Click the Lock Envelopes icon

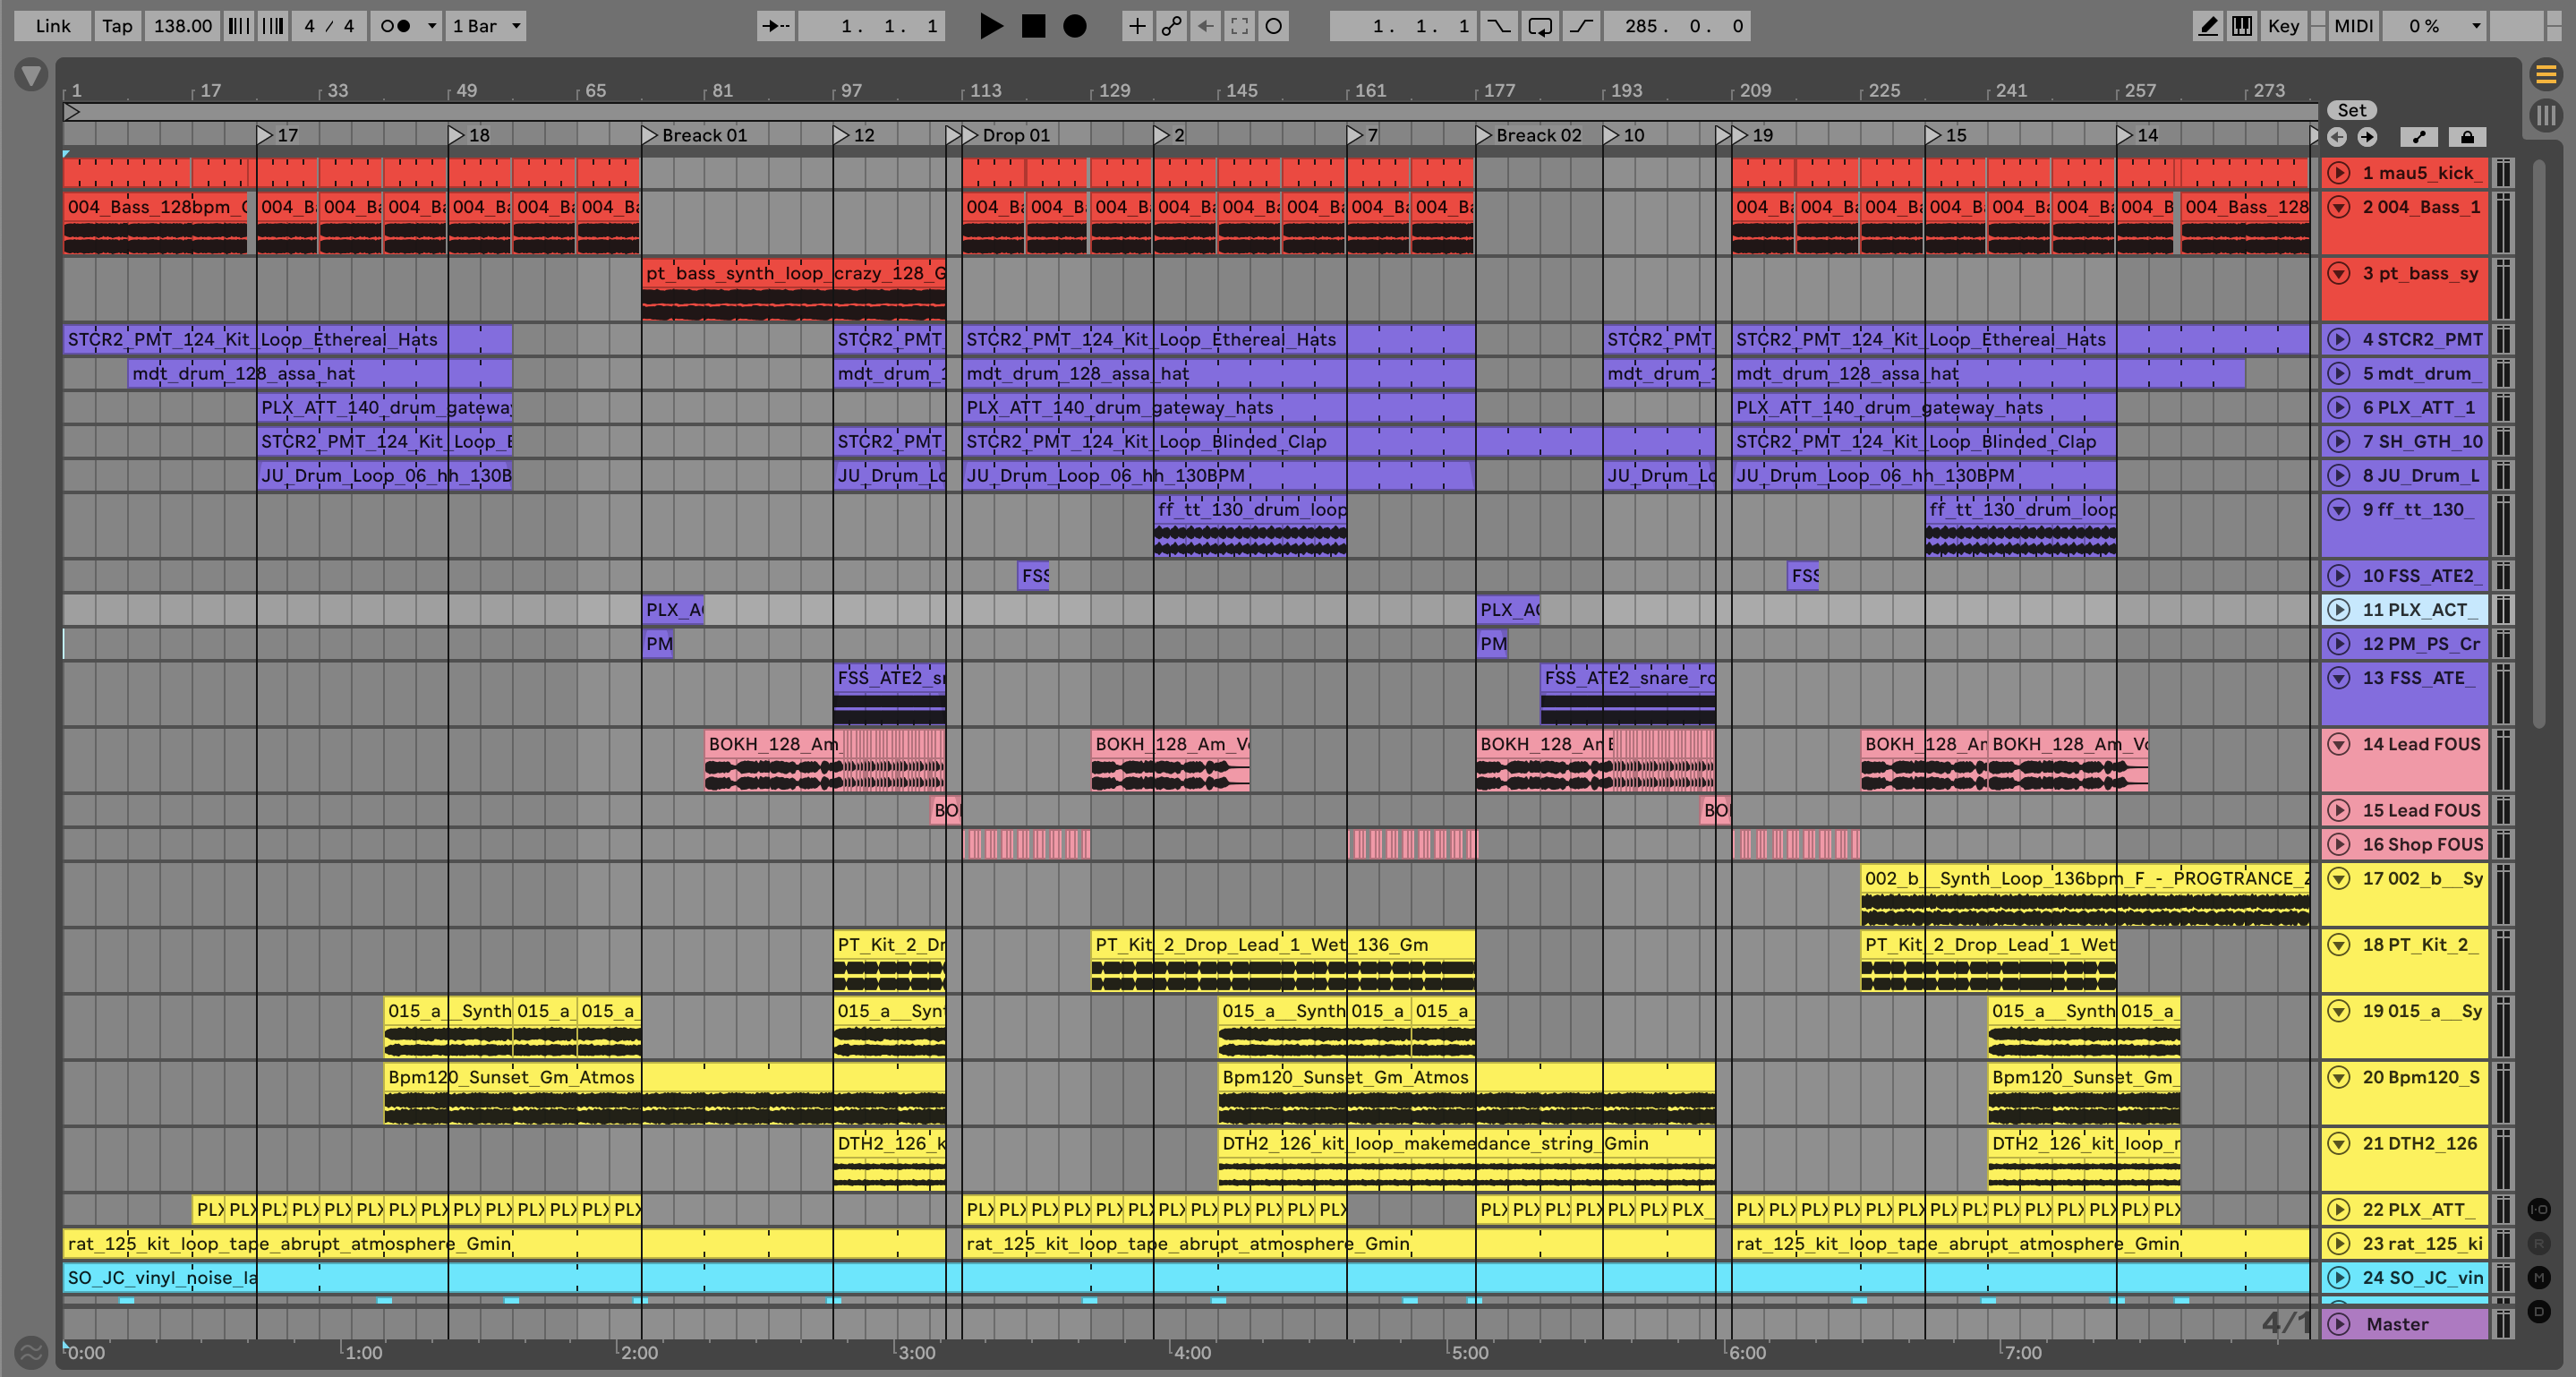(x=2467, y=137)
